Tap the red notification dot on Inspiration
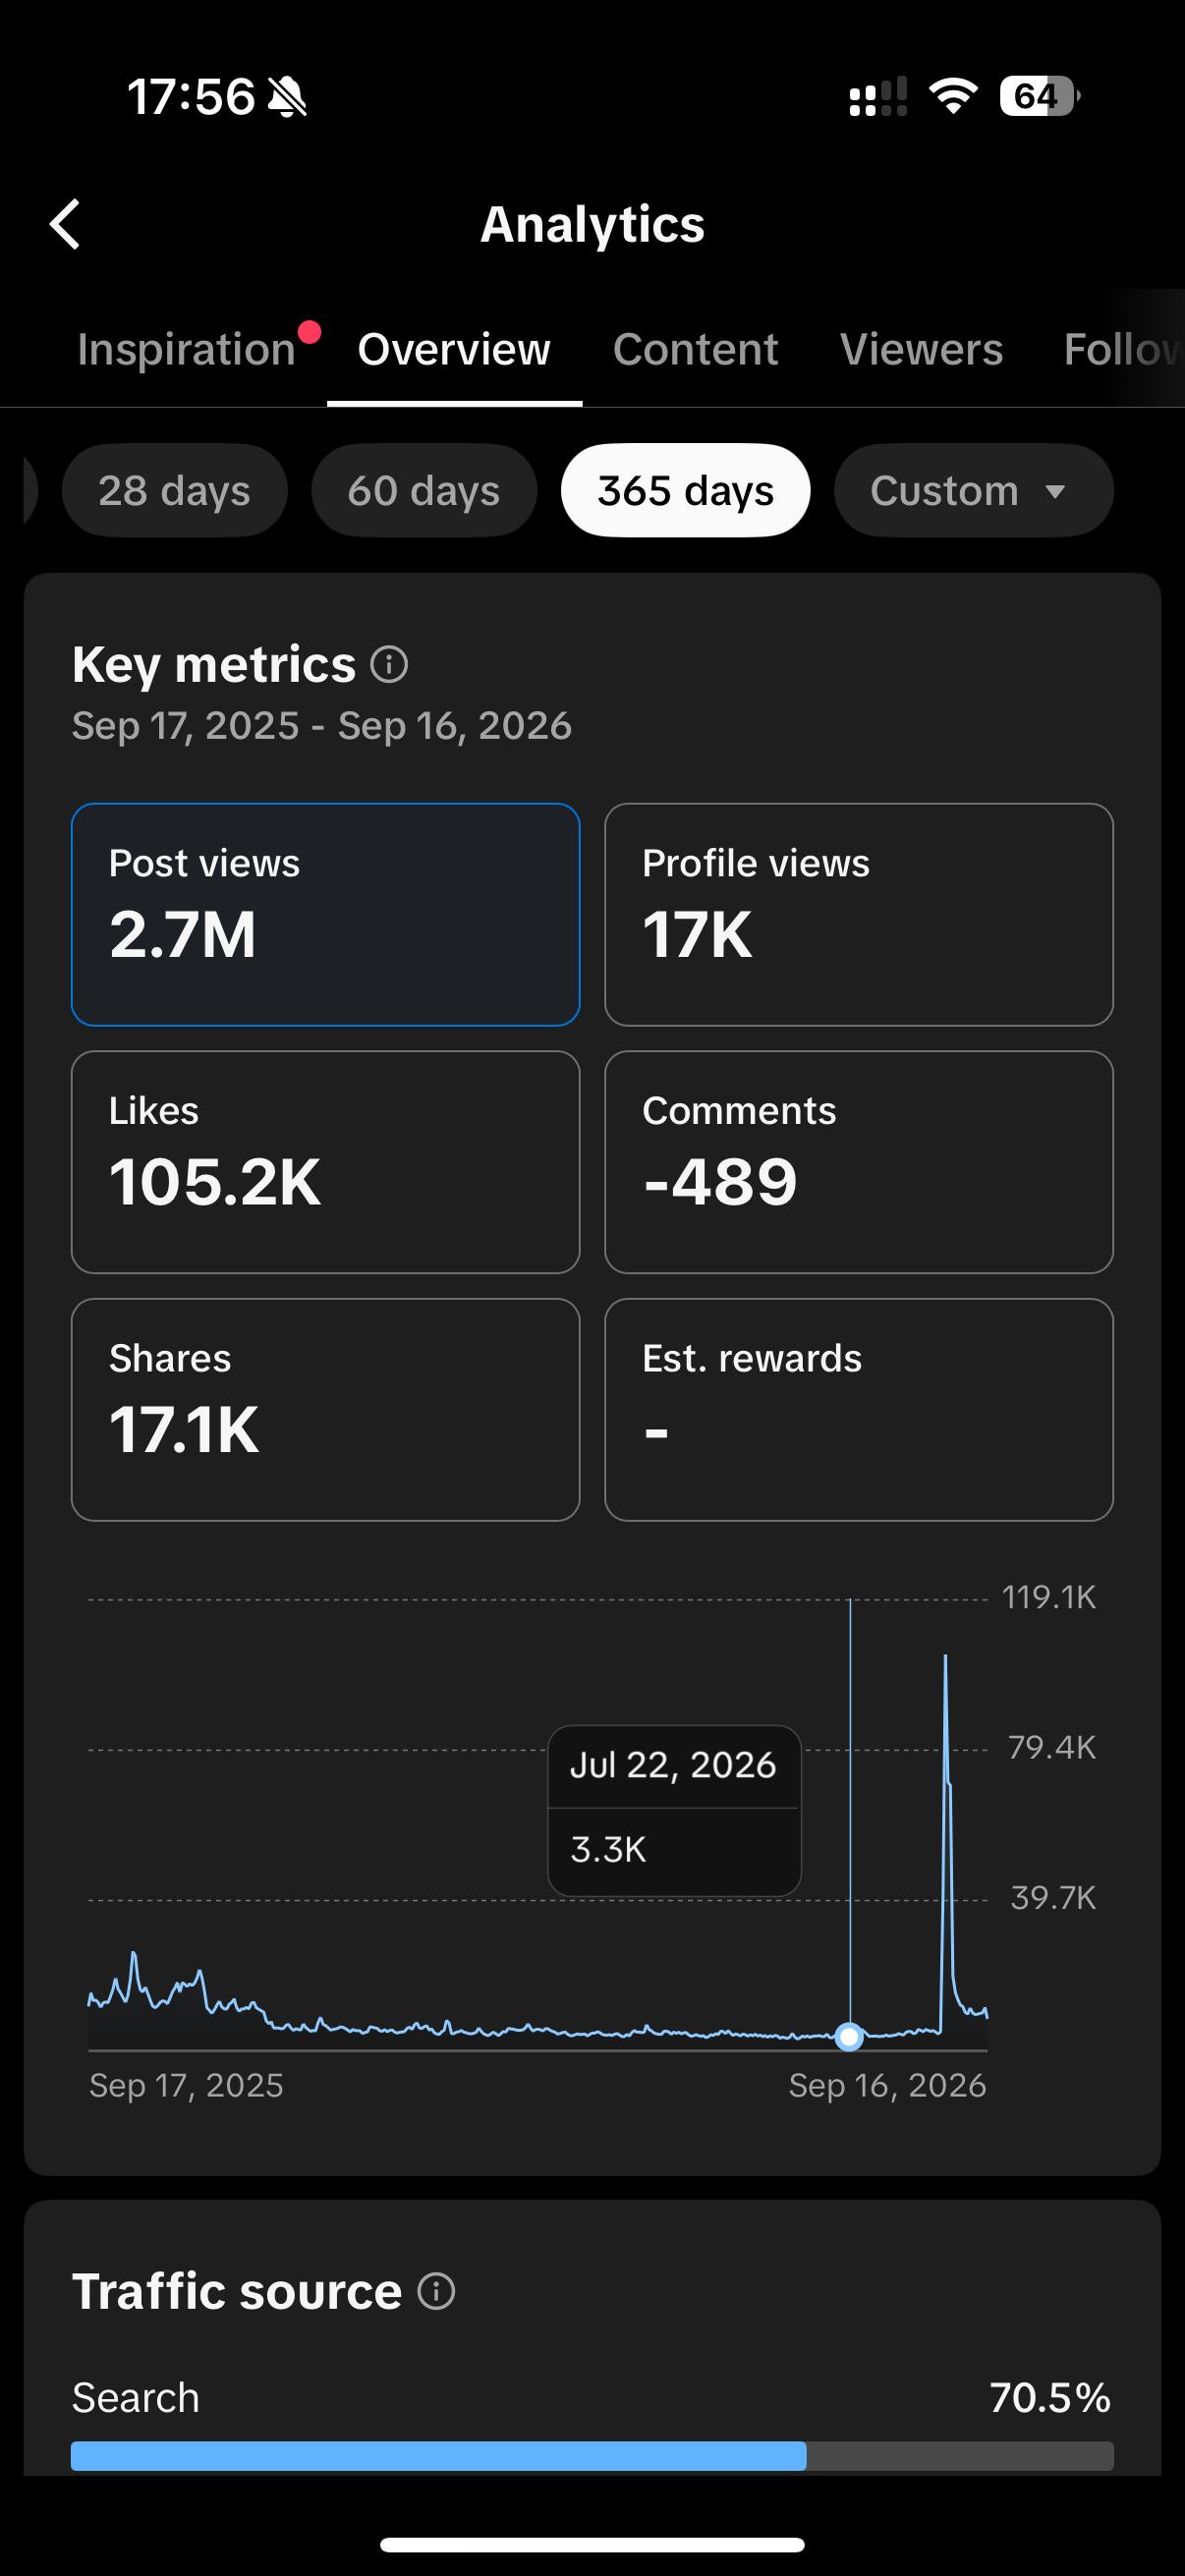1185x2576 pixels. point(310,332)
